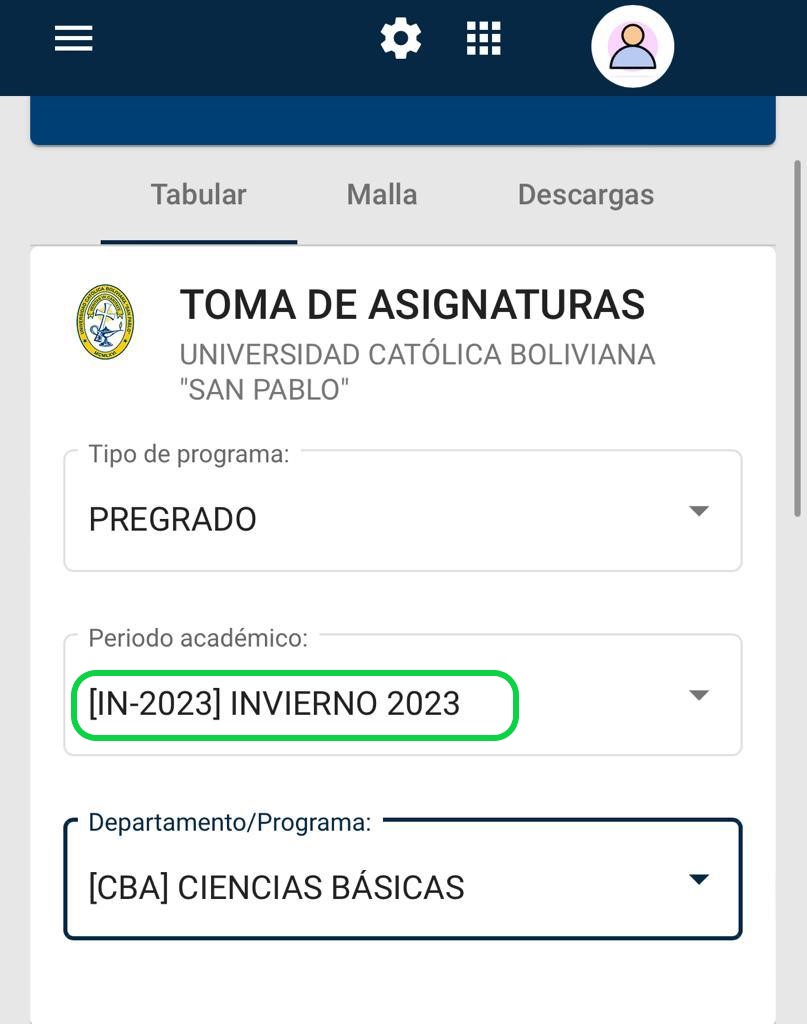Expand the Tipo de programa dropdown arrow
807x1024 pixels.
pos(699,511)
